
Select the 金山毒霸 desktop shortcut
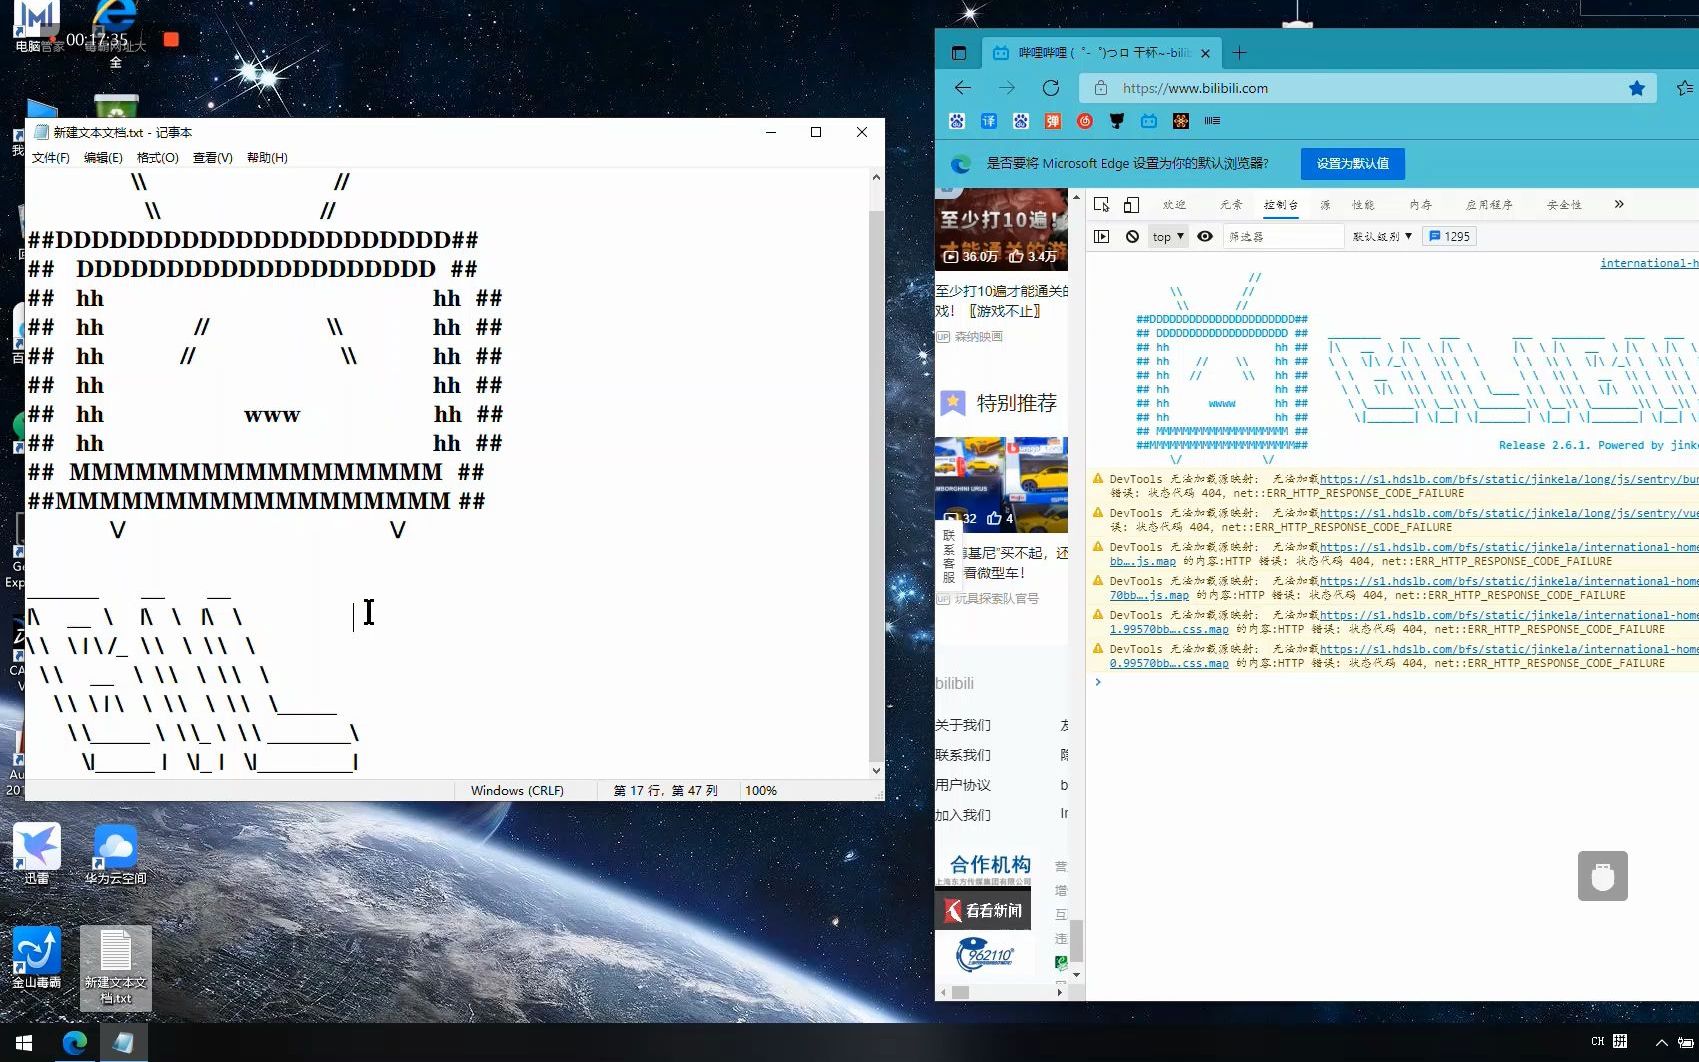[37, 958]
